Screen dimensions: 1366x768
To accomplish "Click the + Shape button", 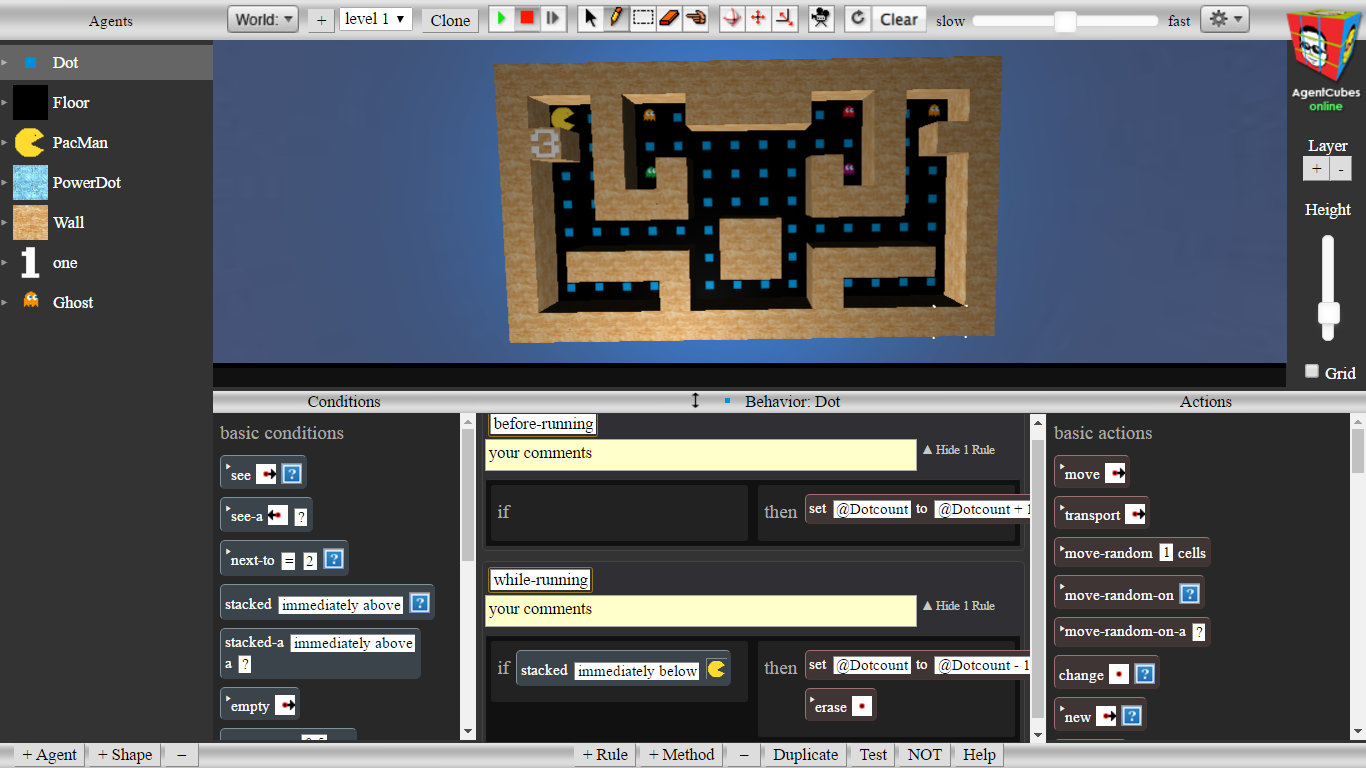I will [125, 755].
